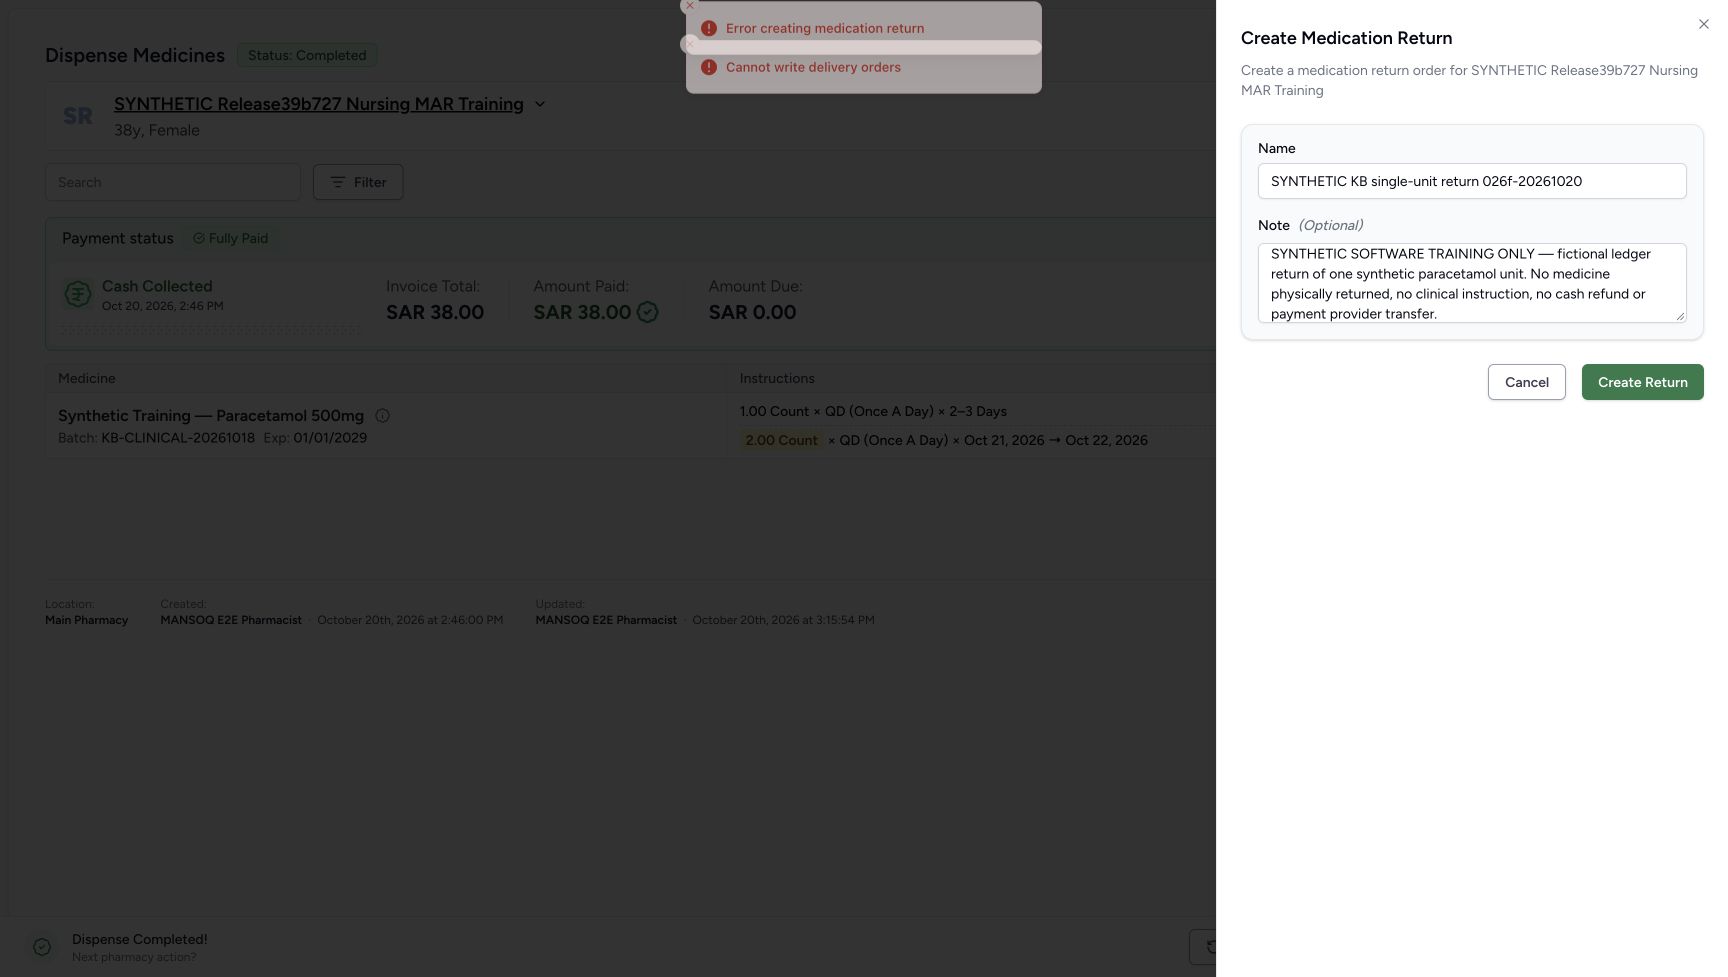The width and height of the screenshot is (1728, 977).
Task: Click the partially visible button at bottom bar
Action: (1203, 947)
